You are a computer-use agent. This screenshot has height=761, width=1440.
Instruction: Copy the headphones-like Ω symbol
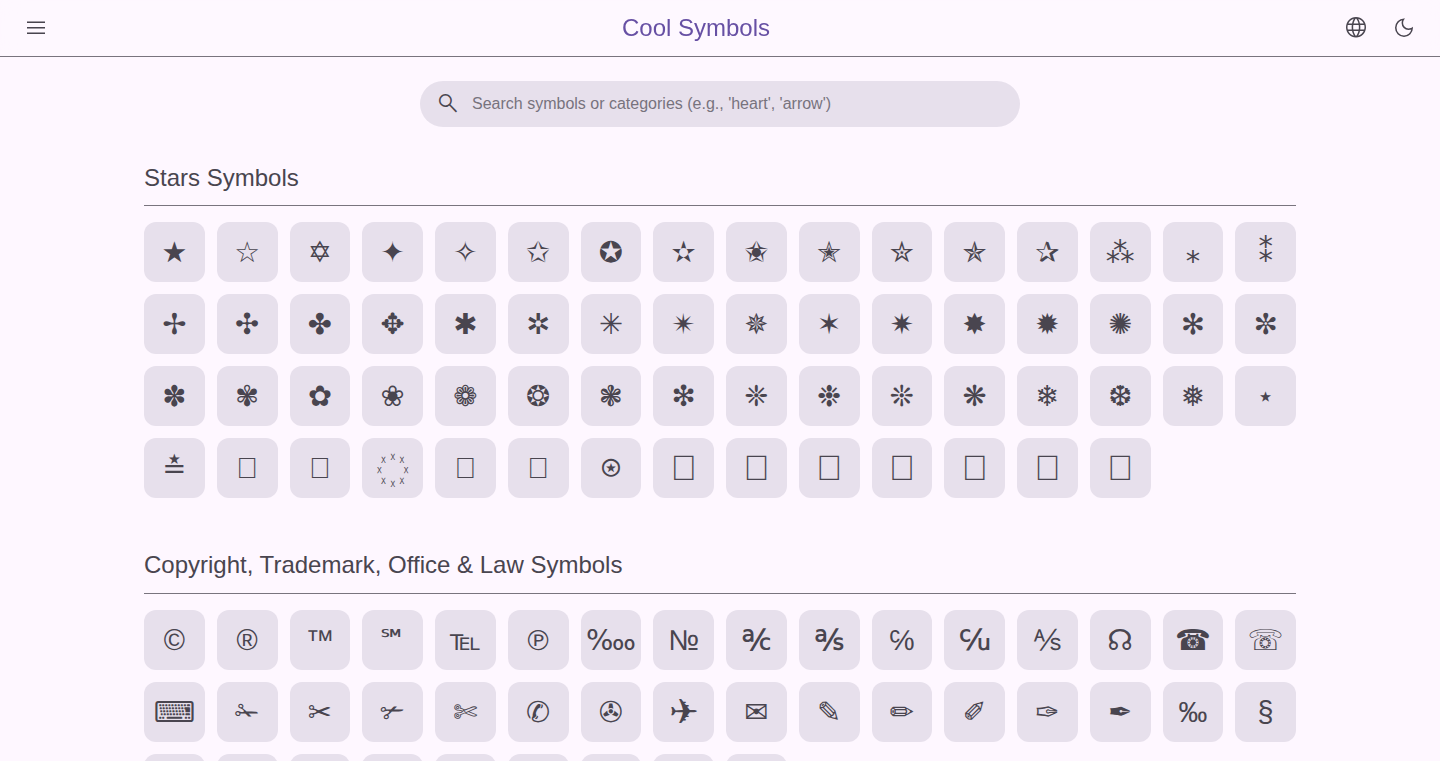(x=1120, y=640)
